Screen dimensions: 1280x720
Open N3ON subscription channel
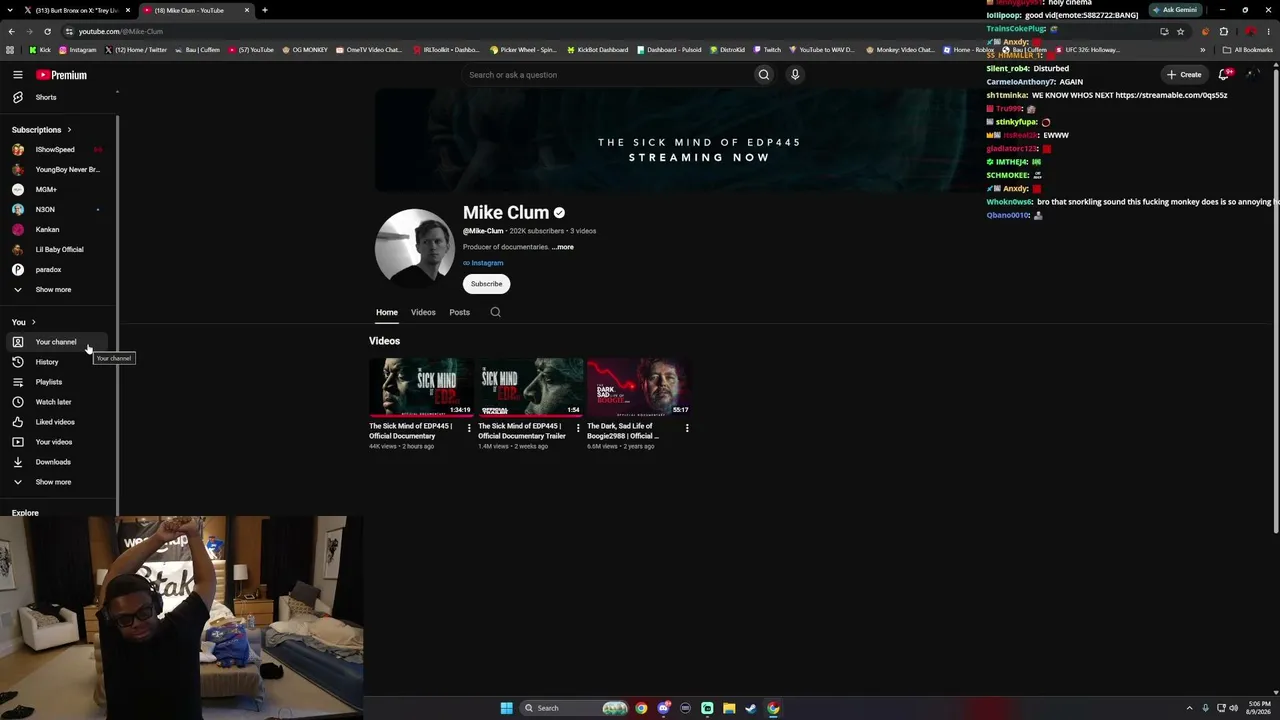[x=58, y=210]
